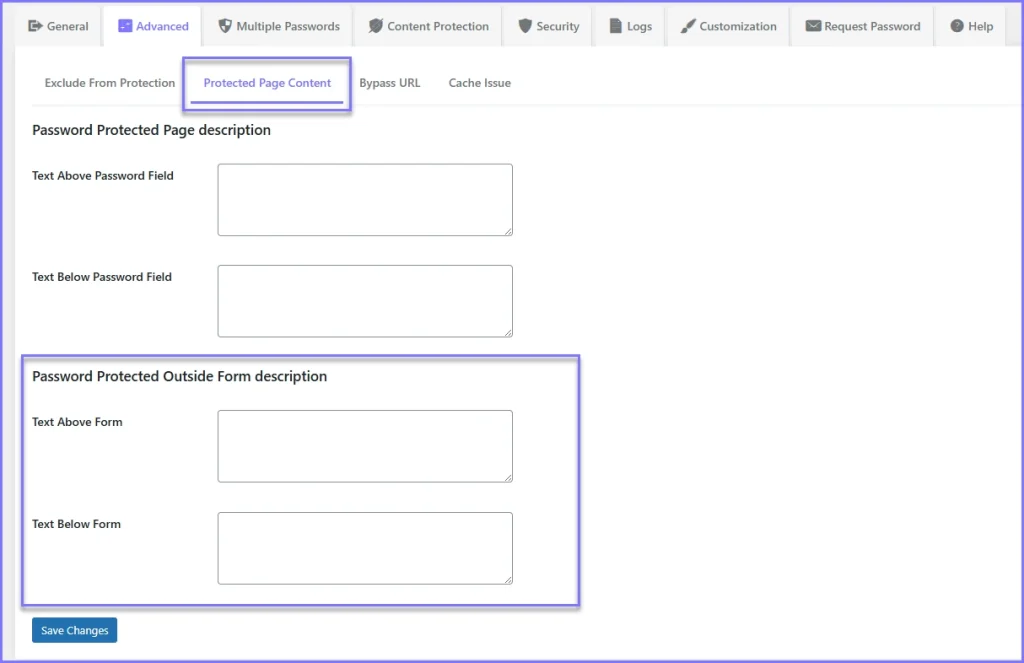Click the General tab arrow icon

point(35,26)
